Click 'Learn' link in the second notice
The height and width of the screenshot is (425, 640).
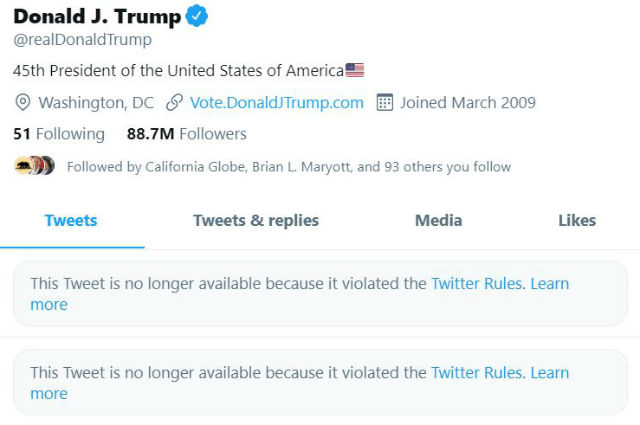550,373
